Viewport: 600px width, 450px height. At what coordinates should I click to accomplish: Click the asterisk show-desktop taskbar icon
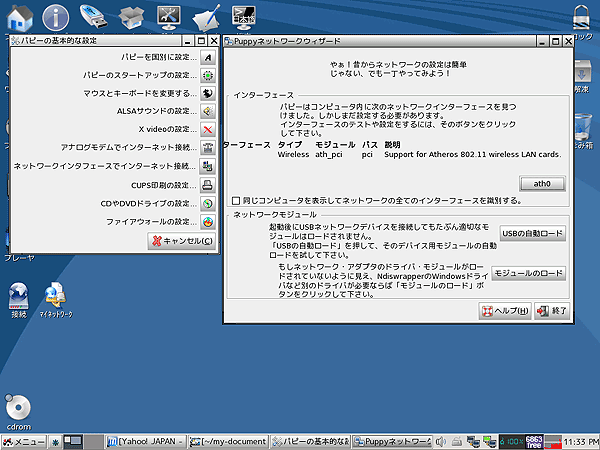55,442
